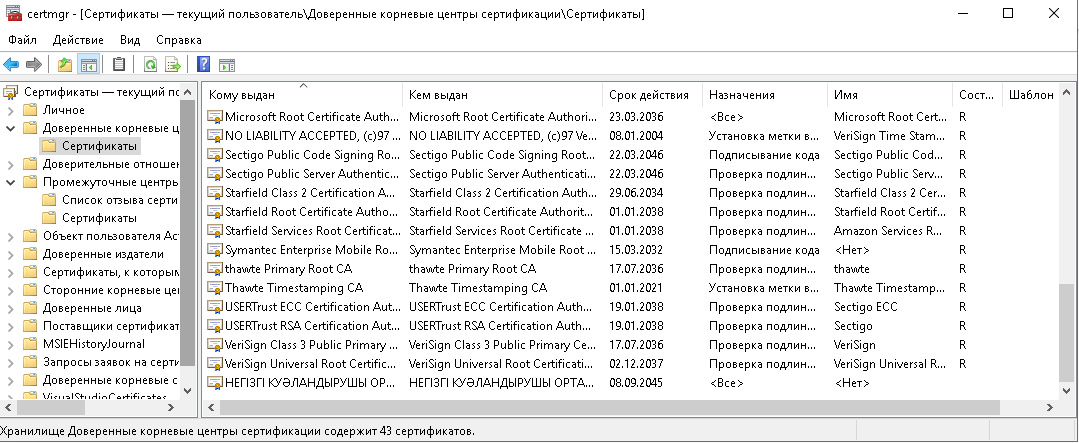Toggle the Show/Hide action pane icon
Viewport: 1079px width, 443px height.
(x=227, y=65)
